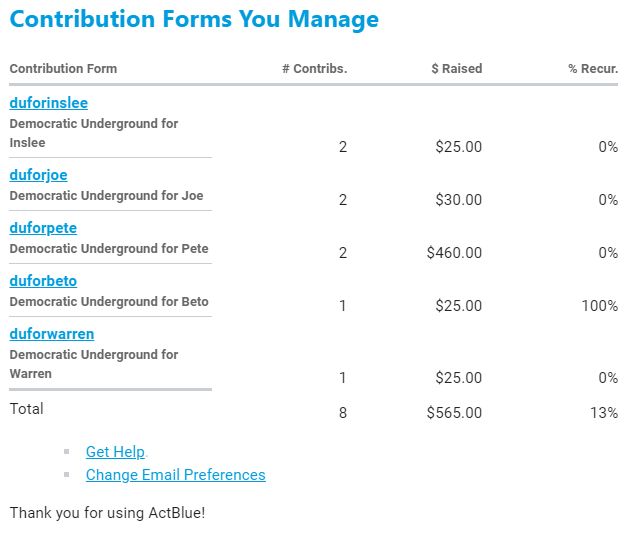The image size is (631, 538).
Task: Click the 13% total recurring value
Action: (604, 413)
